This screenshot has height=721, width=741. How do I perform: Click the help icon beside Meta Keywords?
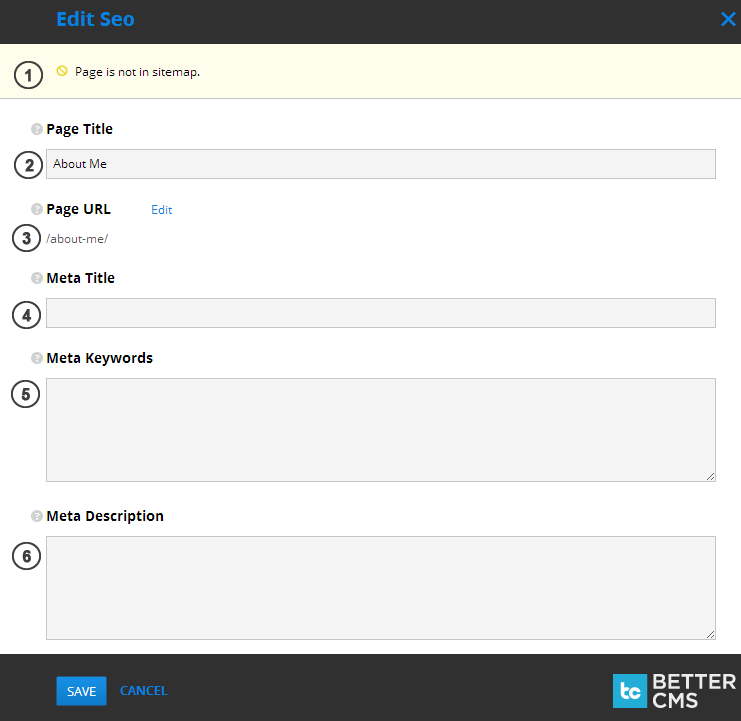pos(37,358)
